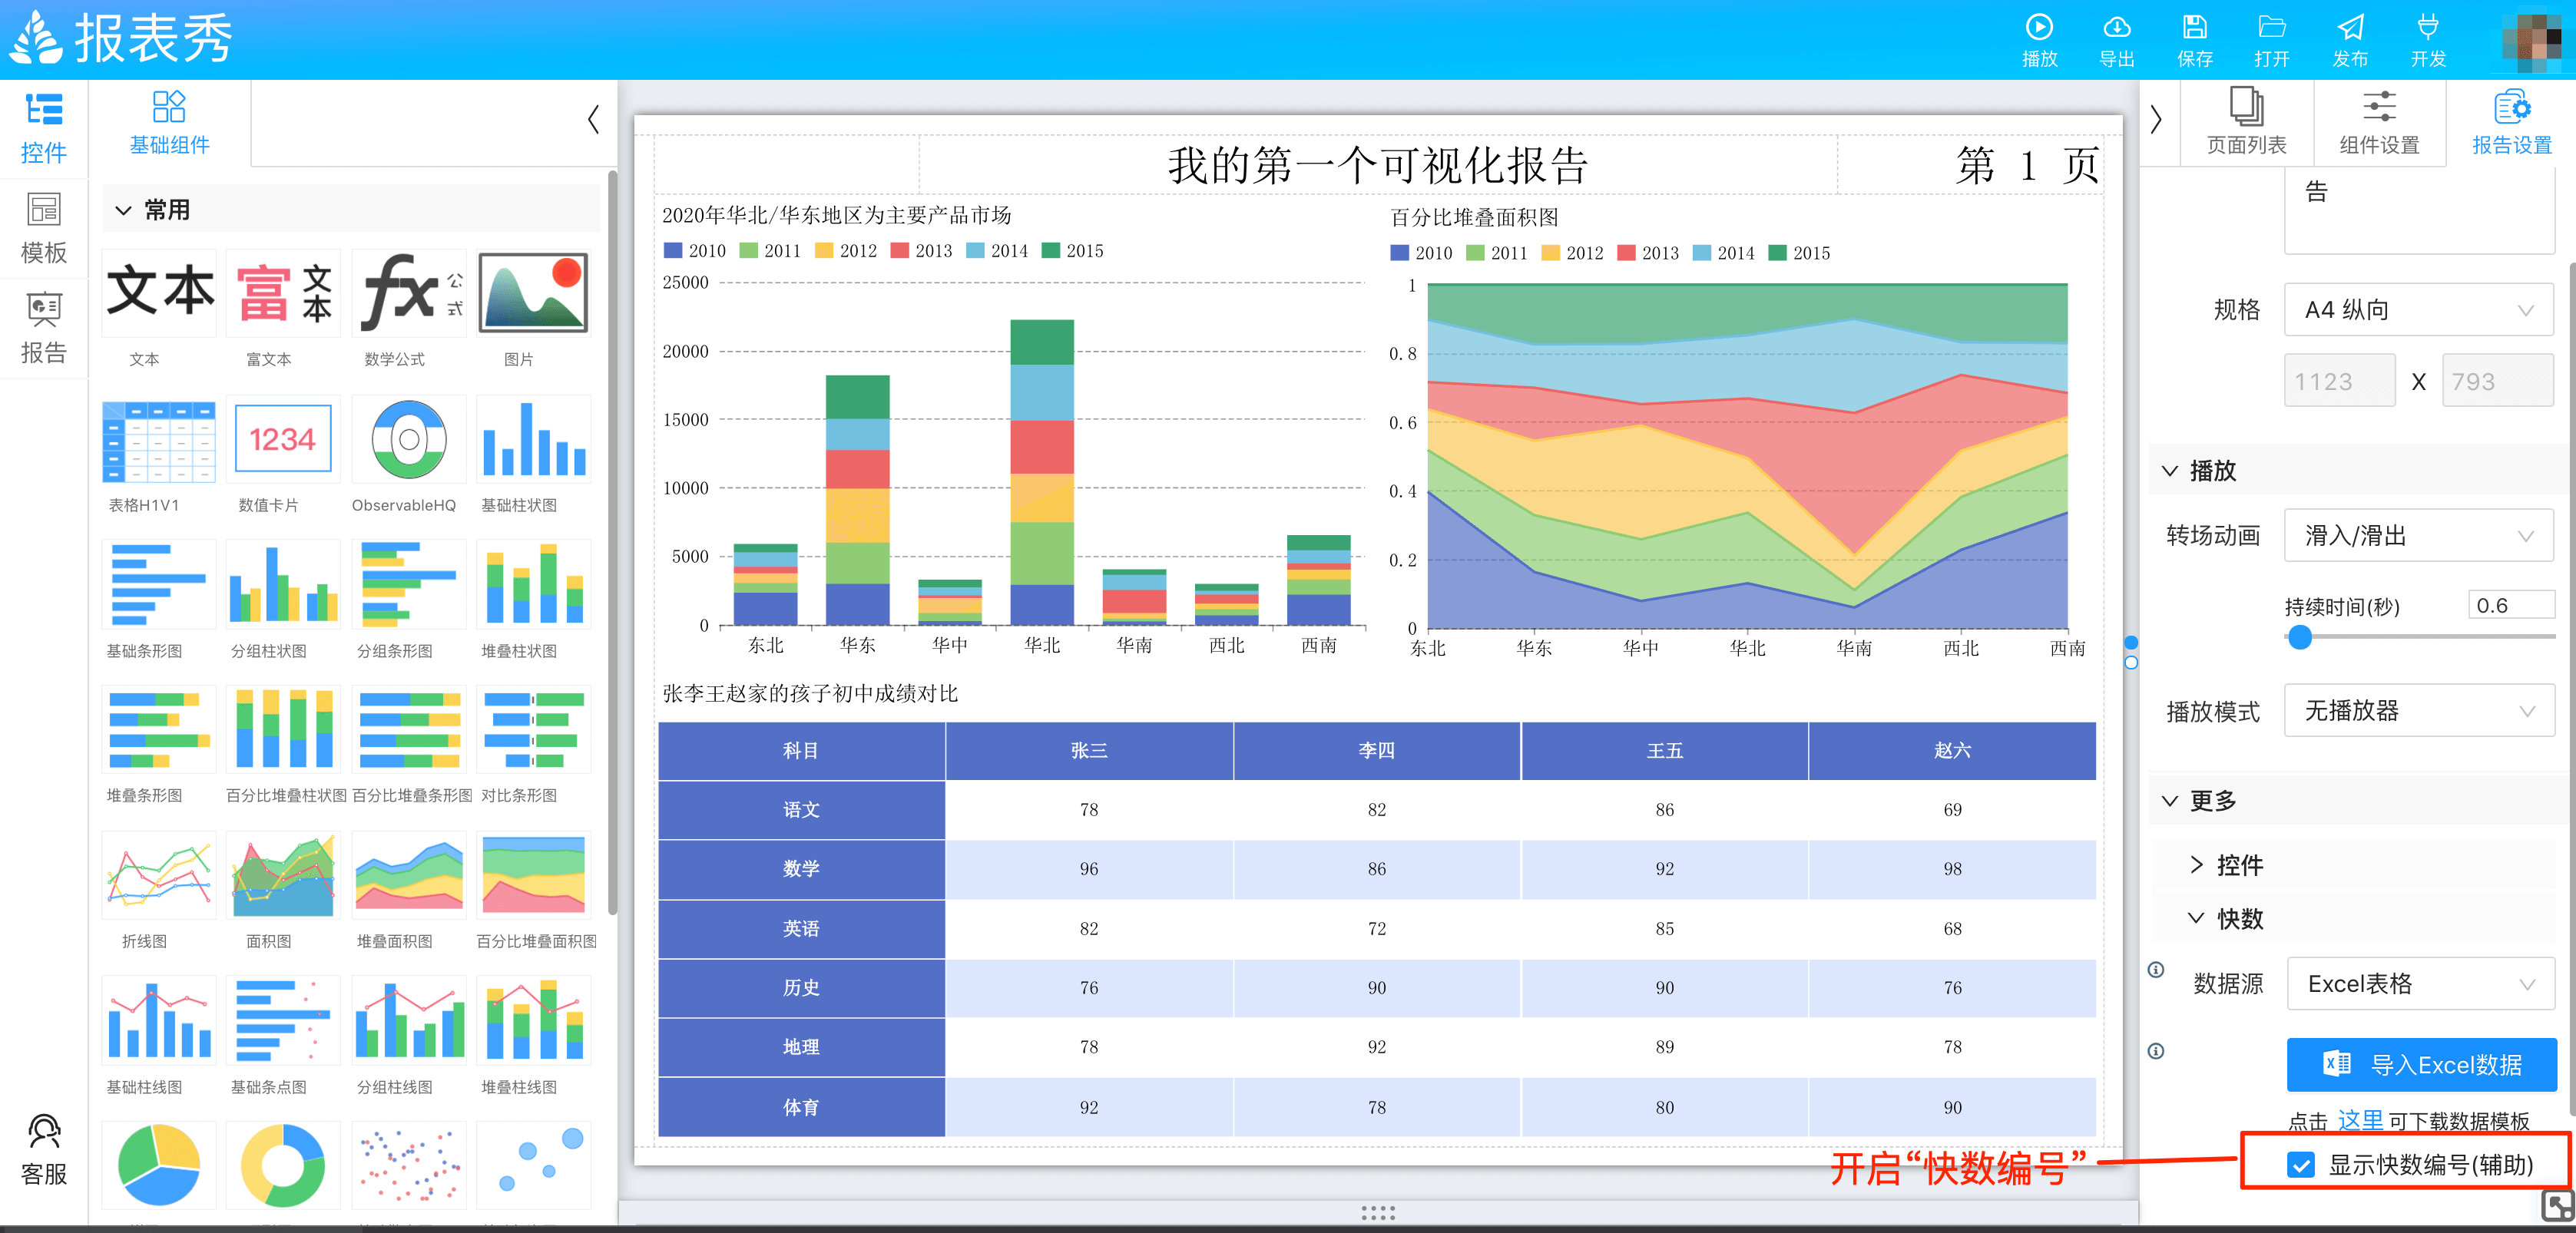Open the 数据源 Excel表格 dropdown
The height and width of the screenshot is (1233, 2576).
2420,984
